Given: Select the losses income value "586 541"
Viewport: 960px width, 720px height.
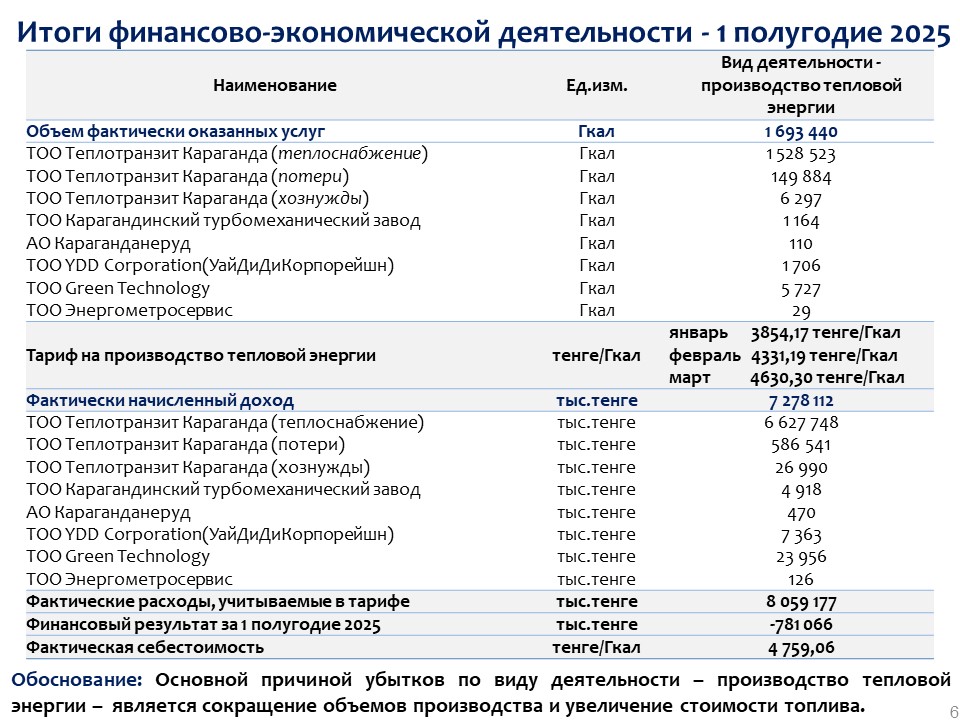Looking at the screenshot, I should 801,445.
